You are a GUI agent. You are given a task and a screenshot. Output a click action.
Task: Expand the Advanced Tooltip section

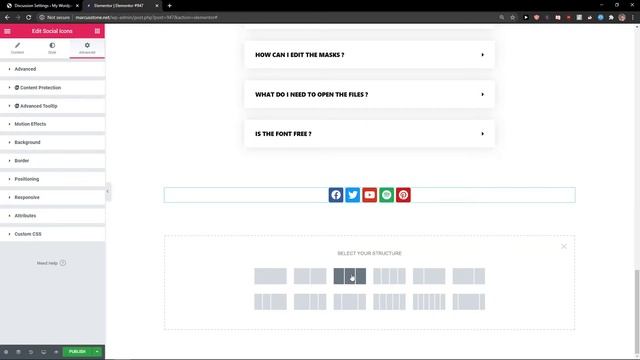pos(52,106)
